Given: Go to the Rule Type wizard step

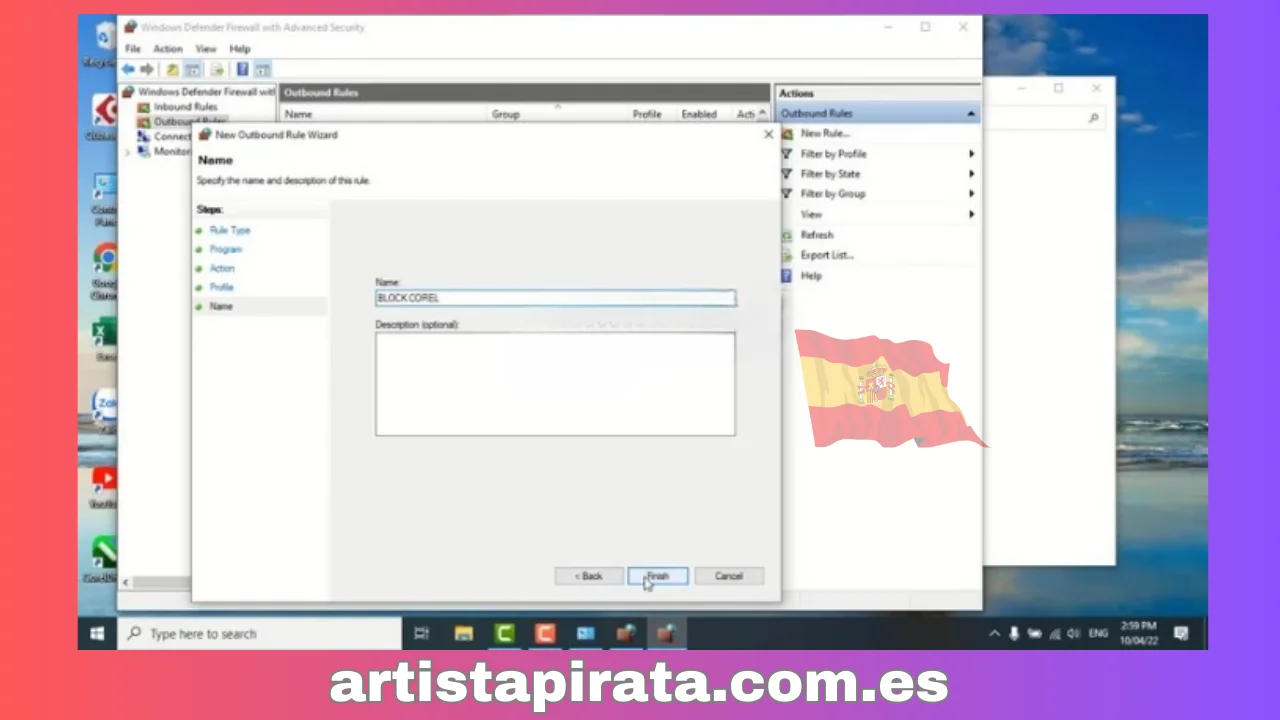Looking at the screenshot, I should 230,230.
